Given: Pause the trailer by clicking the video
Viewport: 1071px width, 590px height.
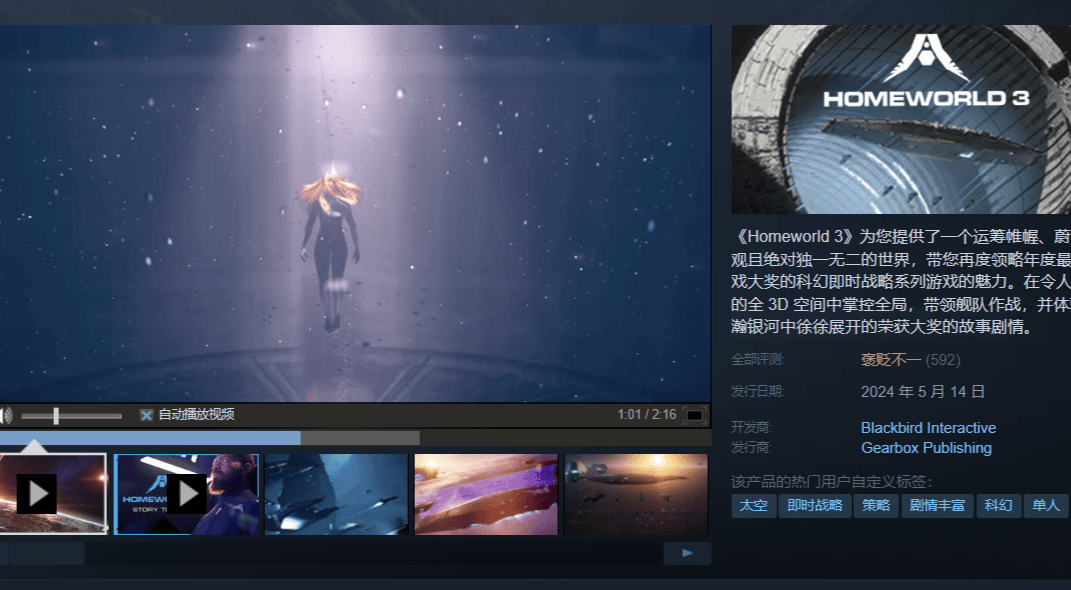Looking at the screenshot, I should point(355,214).
